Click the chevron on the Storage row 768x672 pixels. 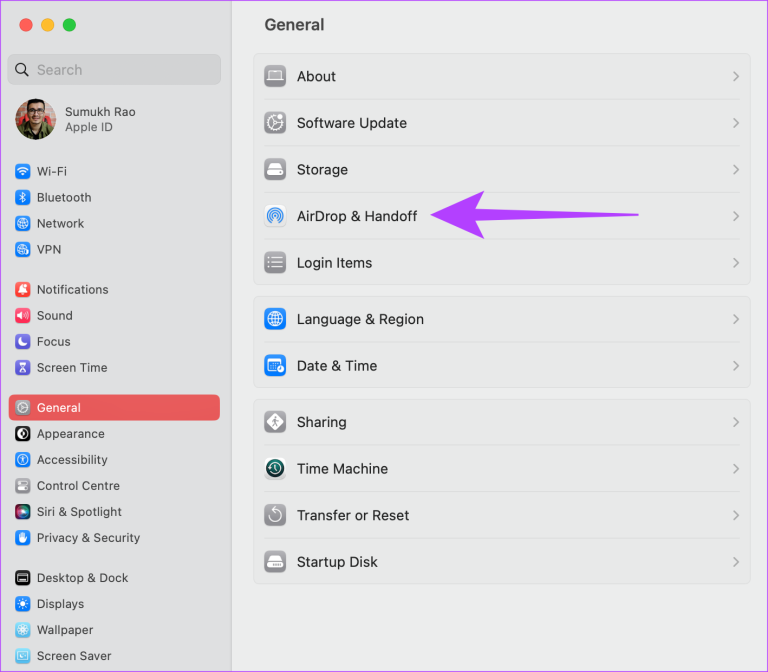736,169
